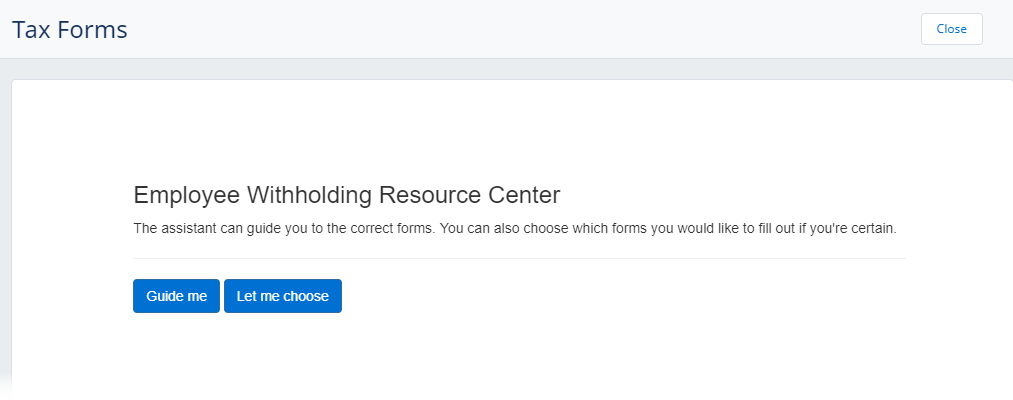
Task: Click the Tax Forms page title
Action: pos(70,30)
